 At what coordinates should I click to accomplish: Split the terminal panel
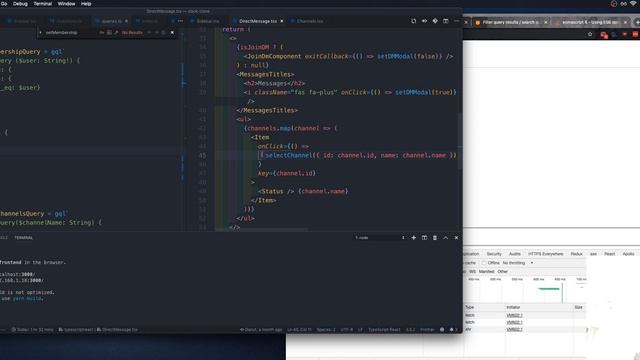pos(424,238)
